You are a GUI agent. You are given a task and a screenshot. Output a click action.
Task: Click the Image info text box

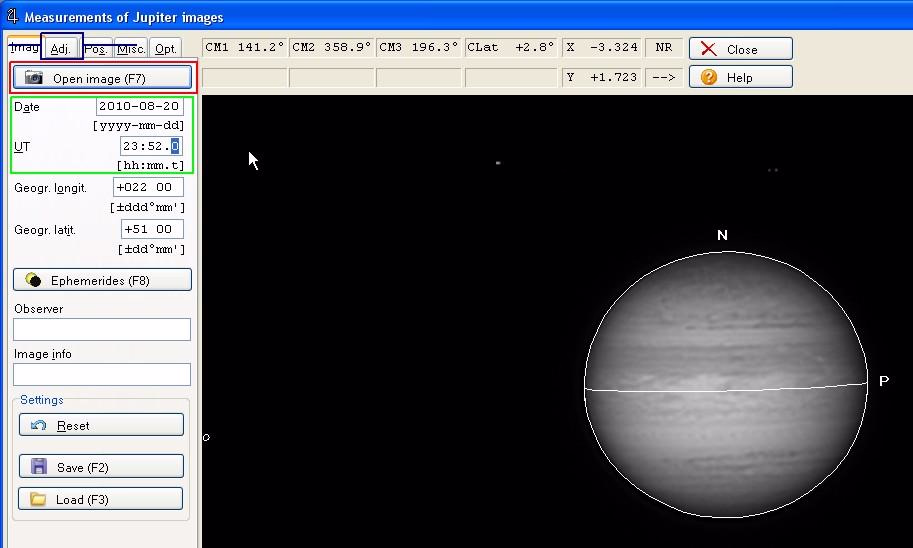[x=101, y=374]
